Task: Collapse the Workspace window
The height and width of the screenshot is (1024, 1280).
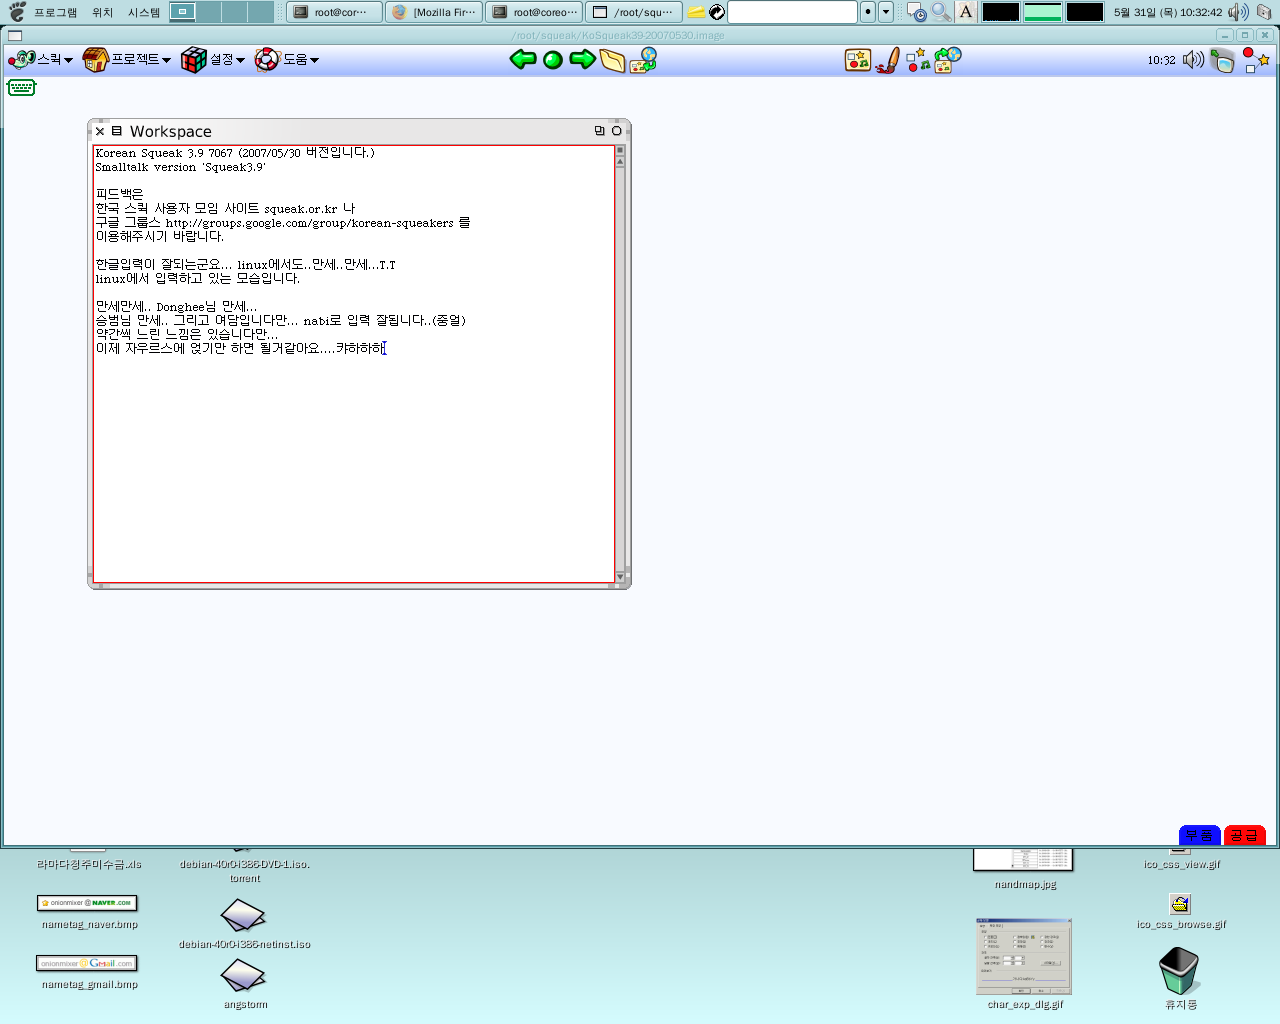Action: pos(616,131)
